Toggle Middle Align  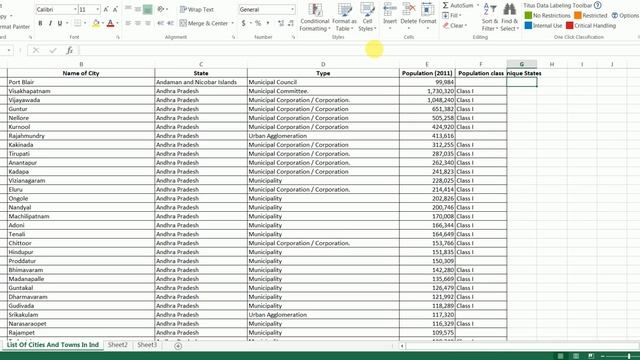(138, 9)
